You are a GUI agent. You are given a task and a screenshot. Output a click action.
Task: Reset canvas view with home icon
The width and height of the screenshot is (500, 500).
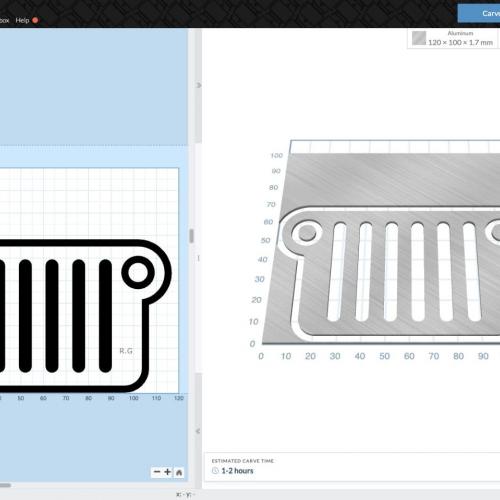click(179, 472)
